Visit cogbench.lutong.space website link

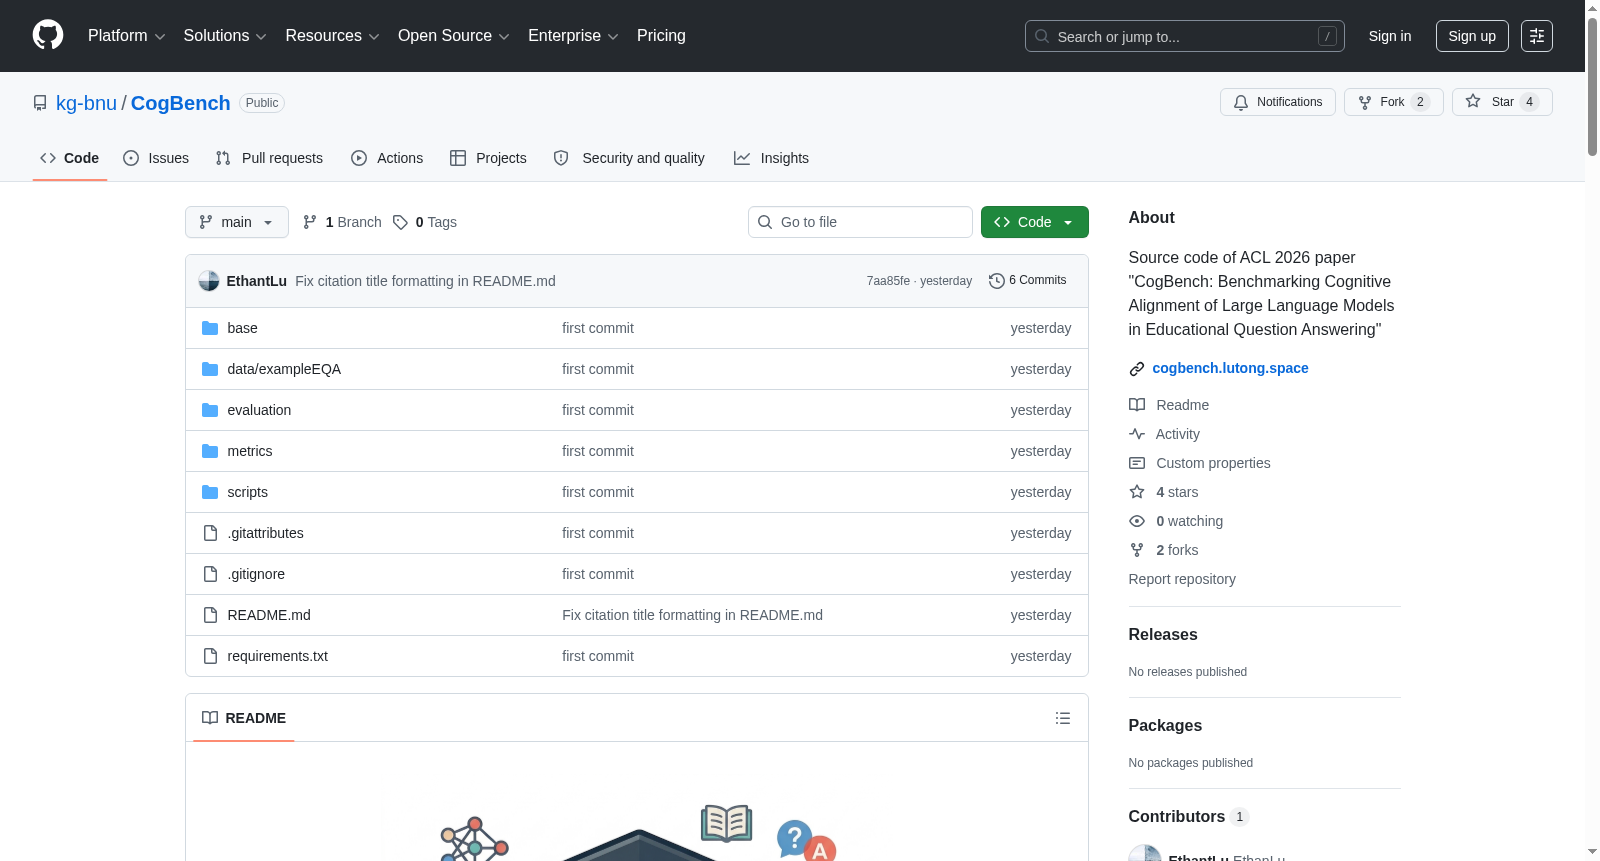1230,368
